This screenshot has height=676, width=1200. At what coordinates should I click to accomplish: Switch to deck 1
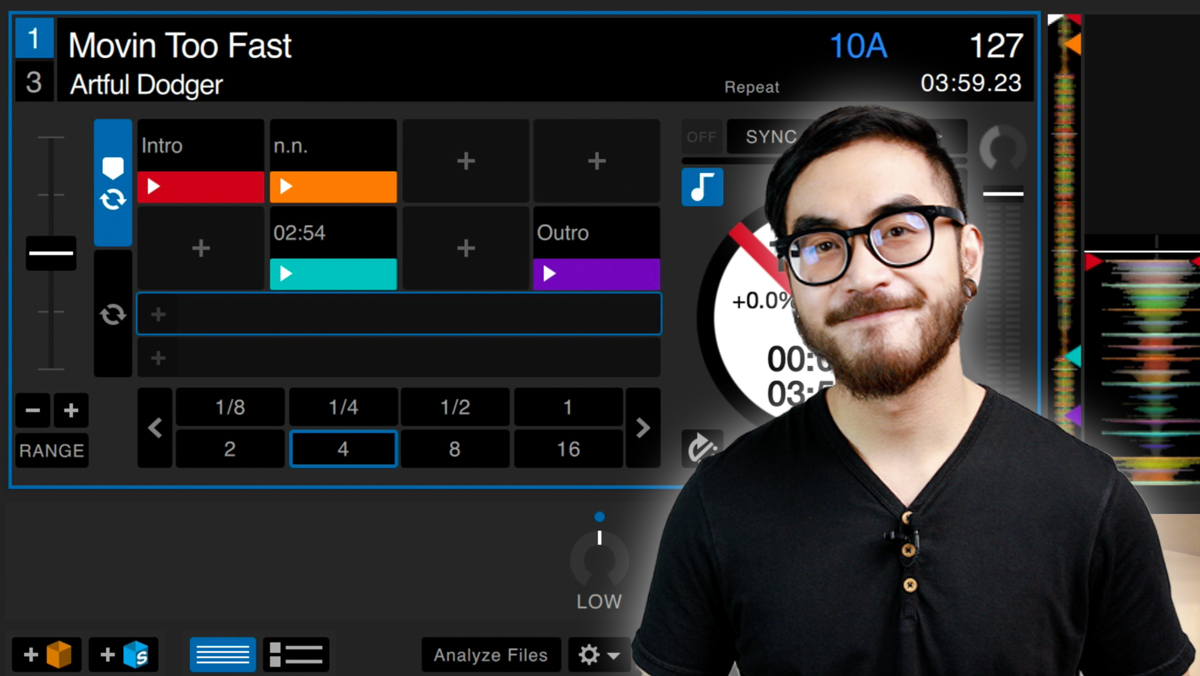pos(35,38)
